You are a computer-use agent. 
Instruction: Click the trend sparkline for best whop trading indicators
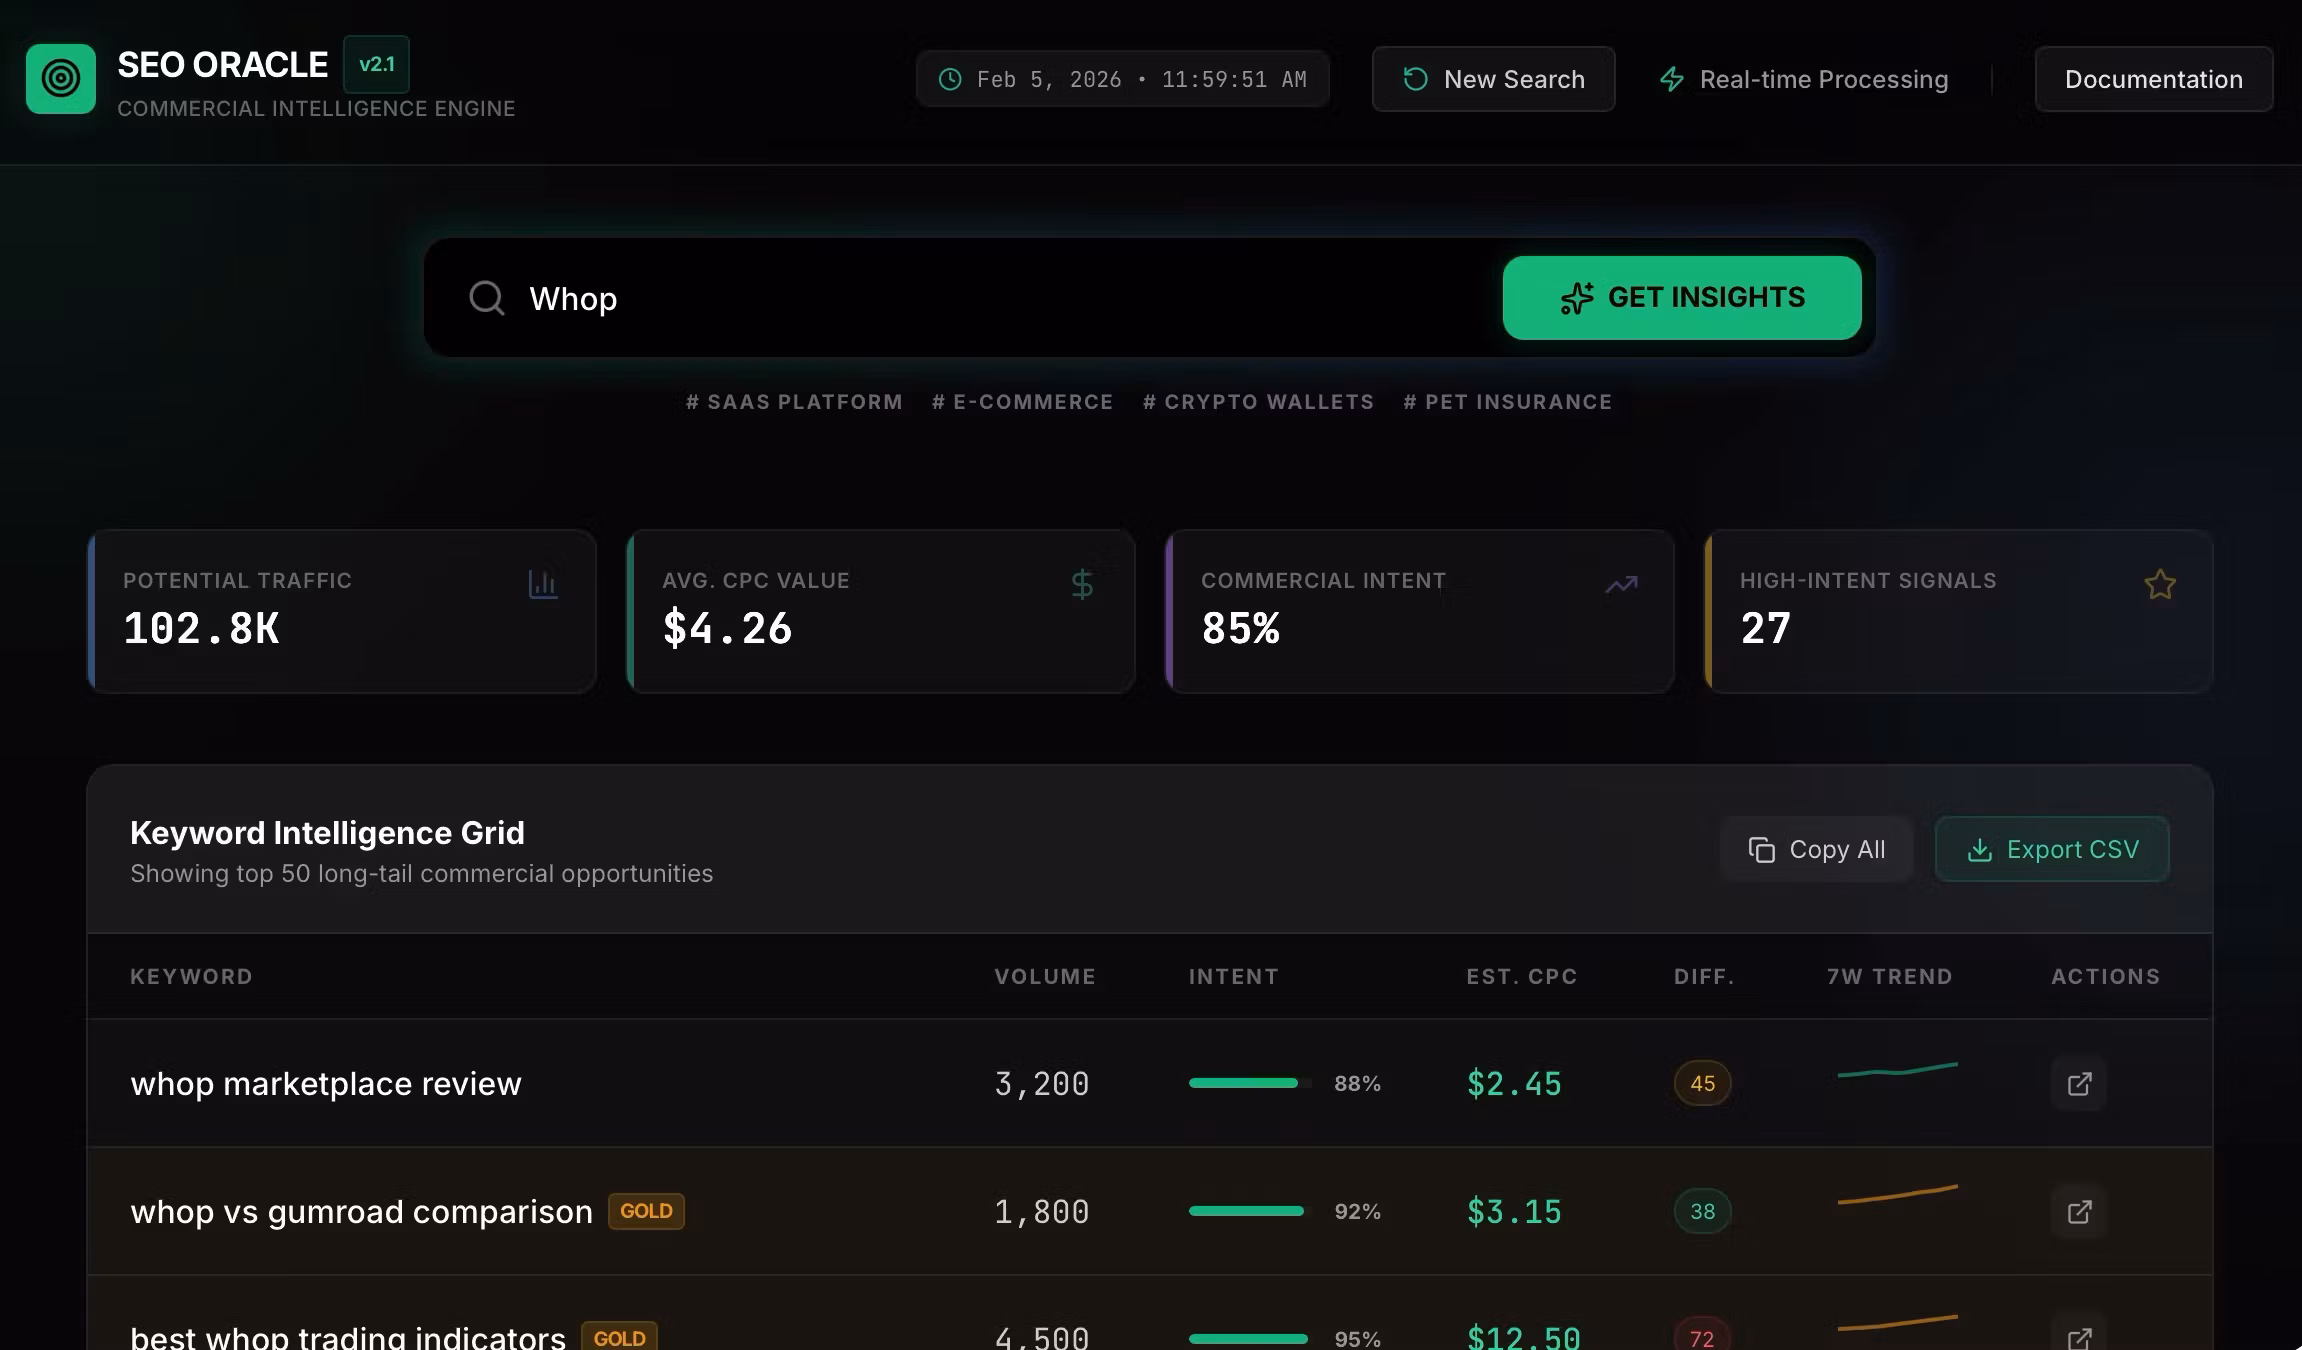(x=1897, y=1324)
